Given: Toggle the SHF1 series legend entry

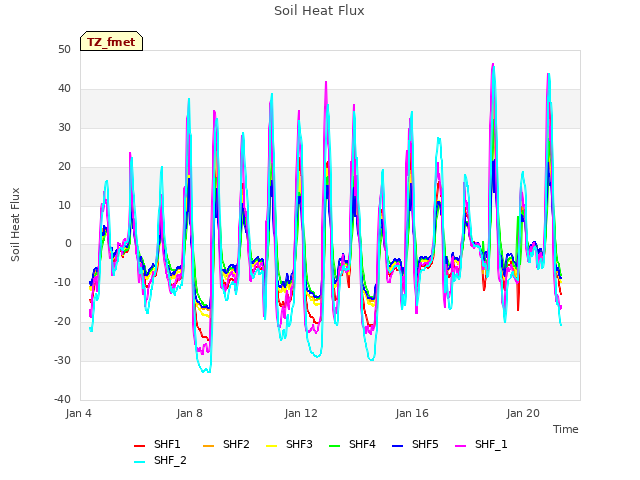Looking at the screenshot, I should pyautogui.click(x=157, y=444).
